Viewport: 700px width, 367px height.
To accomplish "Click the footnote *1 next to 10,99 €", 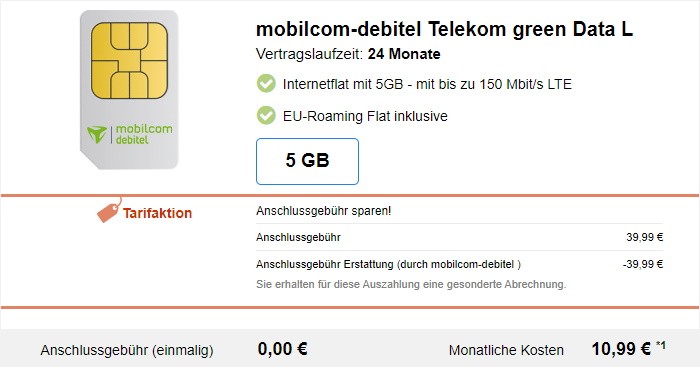I will click(x=661, y=345).
